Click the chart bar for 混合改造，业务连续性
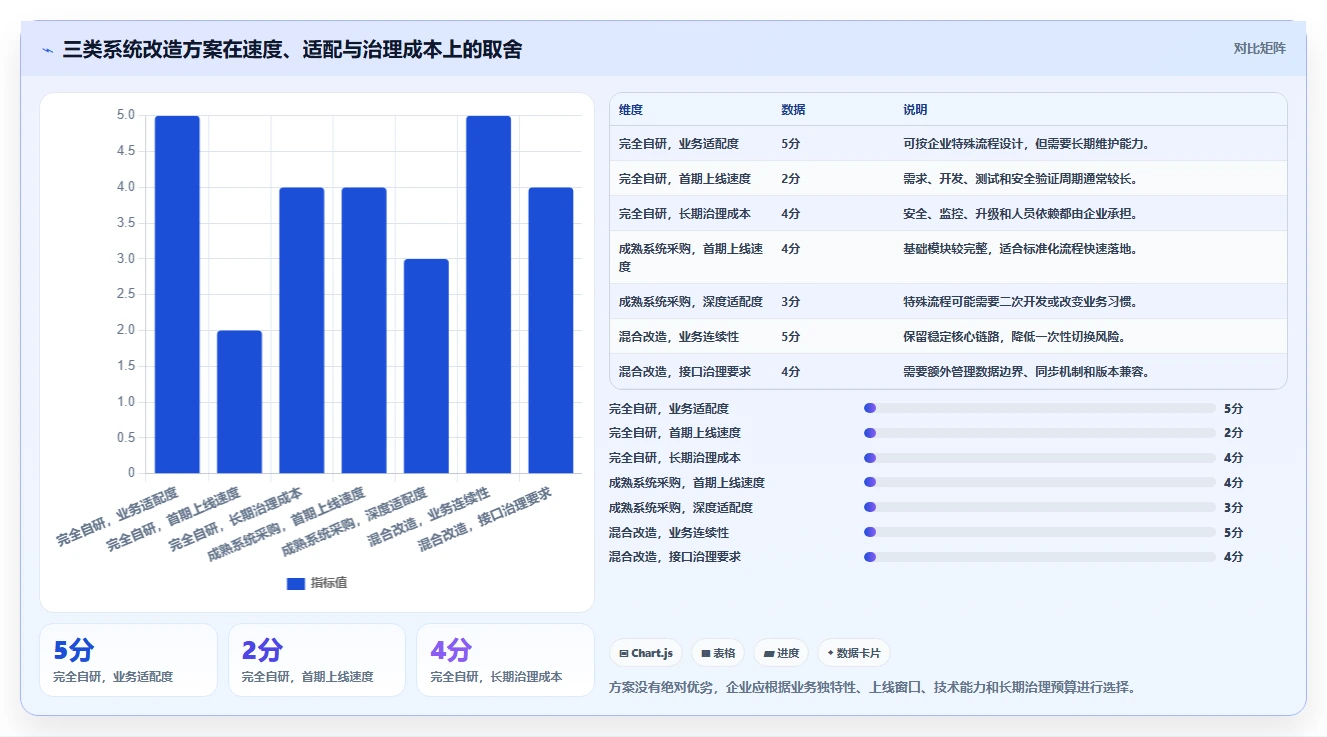The height and width of the screenshot is (737, 1327). coord(489,294)
